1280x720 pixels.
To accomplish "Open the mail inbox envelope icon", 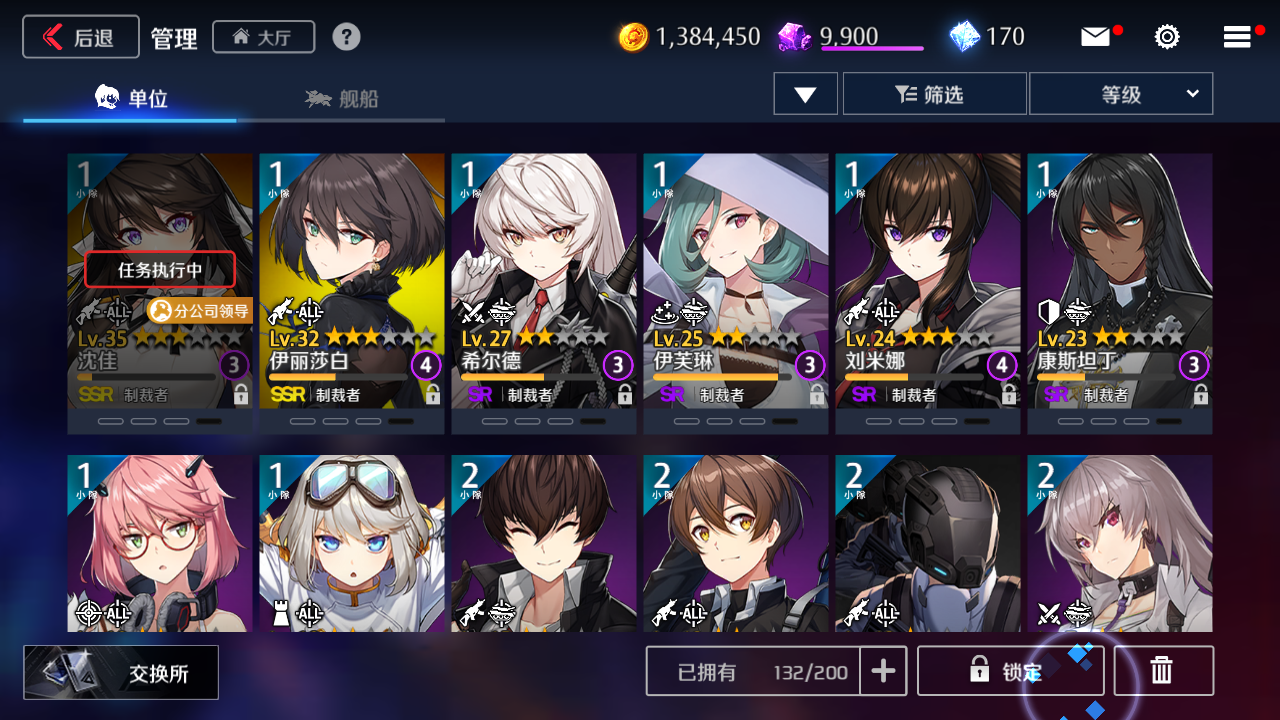I will [x=1095, y=37].
